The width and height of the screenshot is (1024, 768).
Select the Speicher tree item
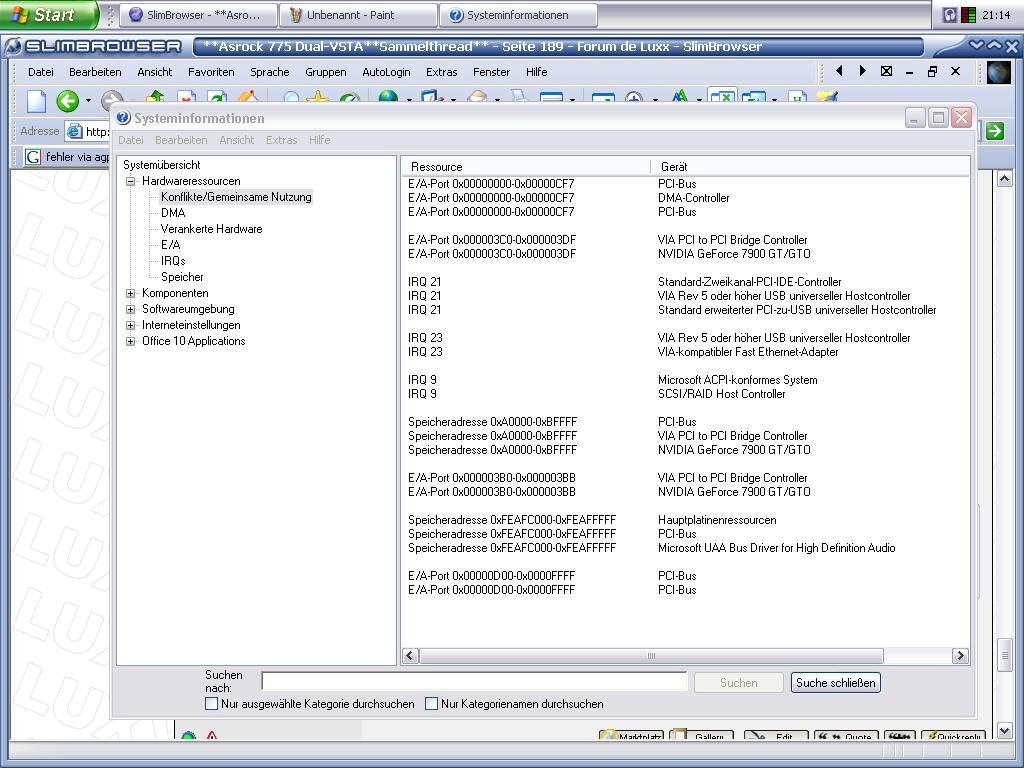(x=182, y=277)
